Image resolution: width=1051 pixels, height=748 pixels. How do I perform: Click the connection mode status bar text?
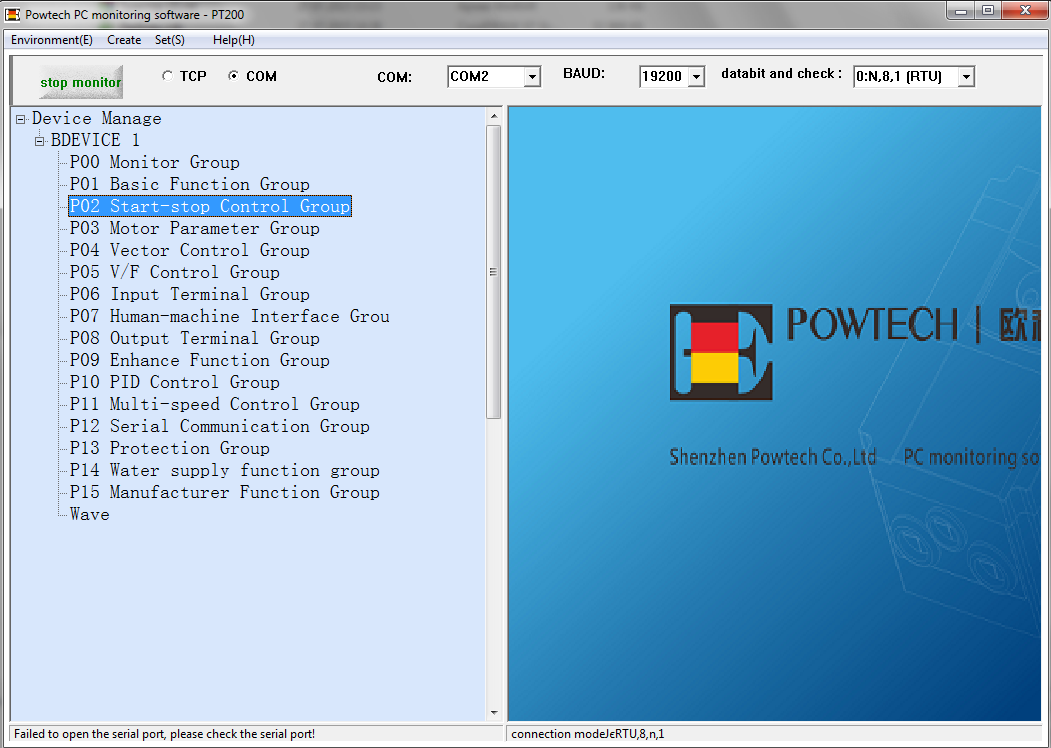pyautogui.click(x=588, y=734)
